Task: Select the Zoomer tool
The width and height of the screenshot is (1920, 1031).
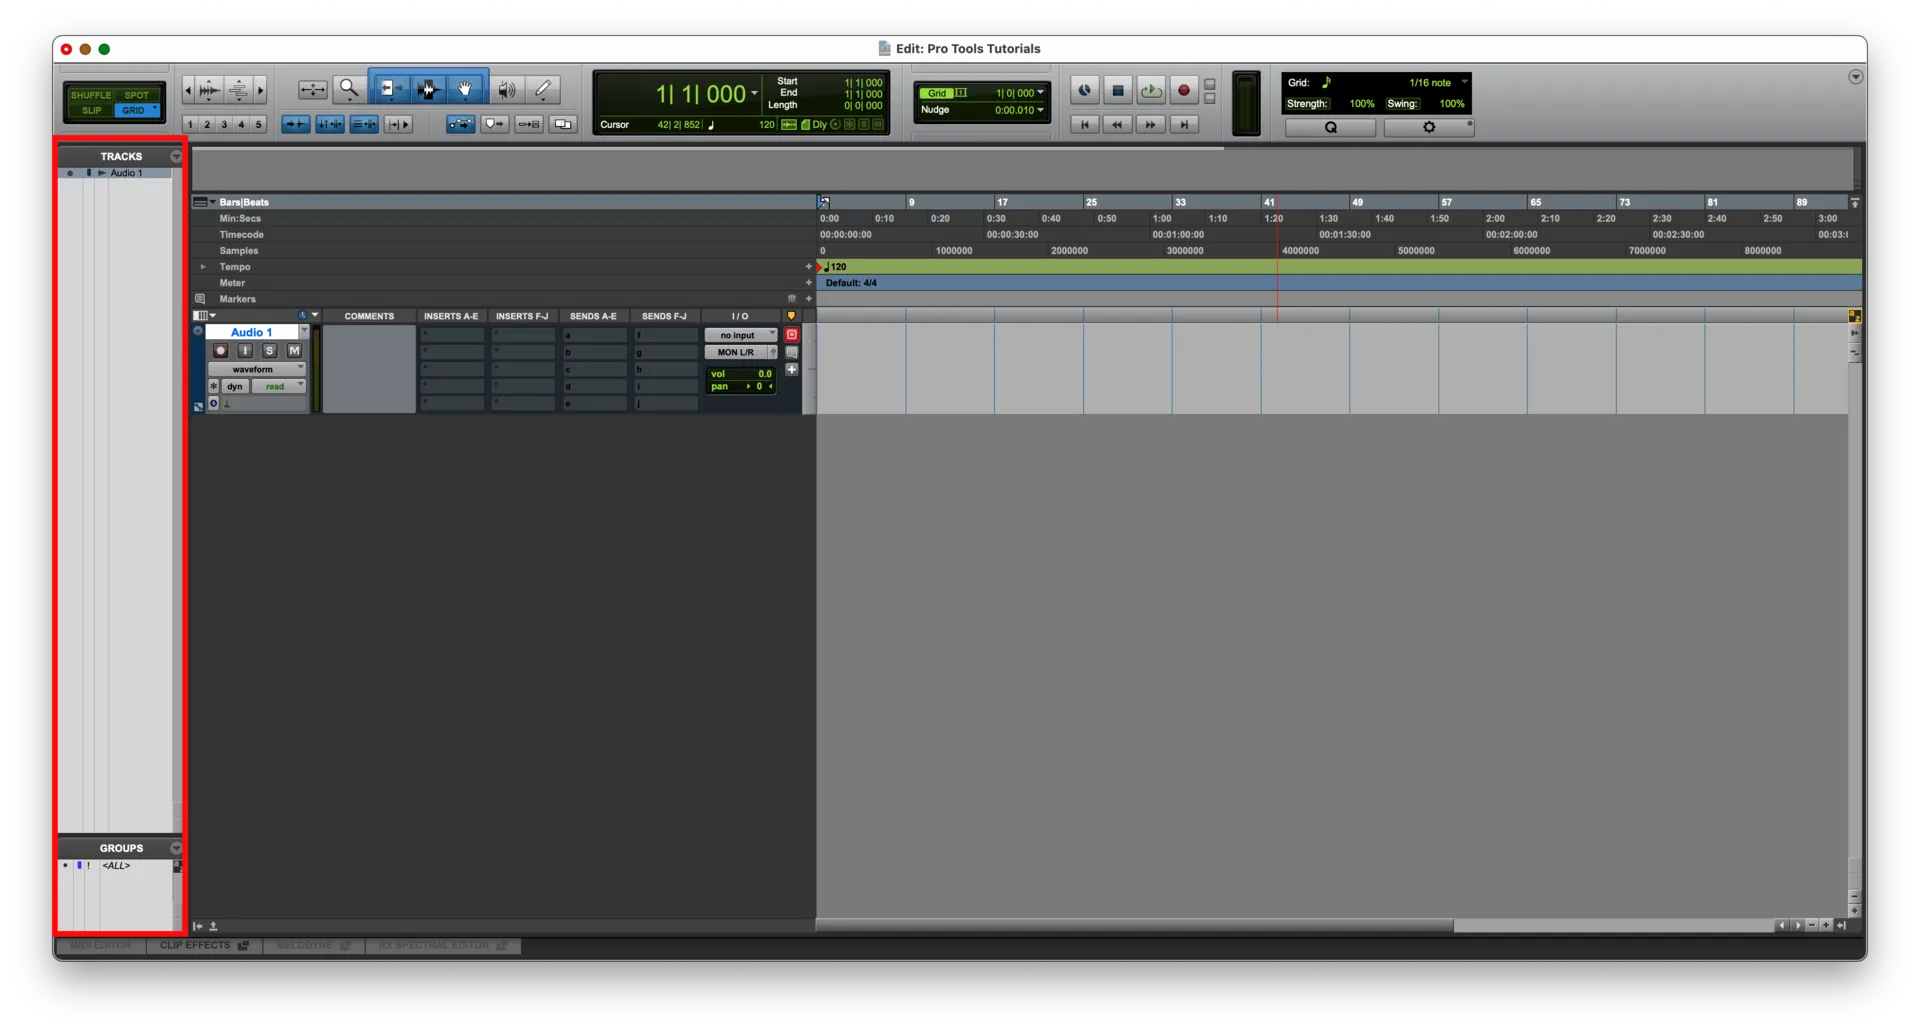Action: coord(348,90)
